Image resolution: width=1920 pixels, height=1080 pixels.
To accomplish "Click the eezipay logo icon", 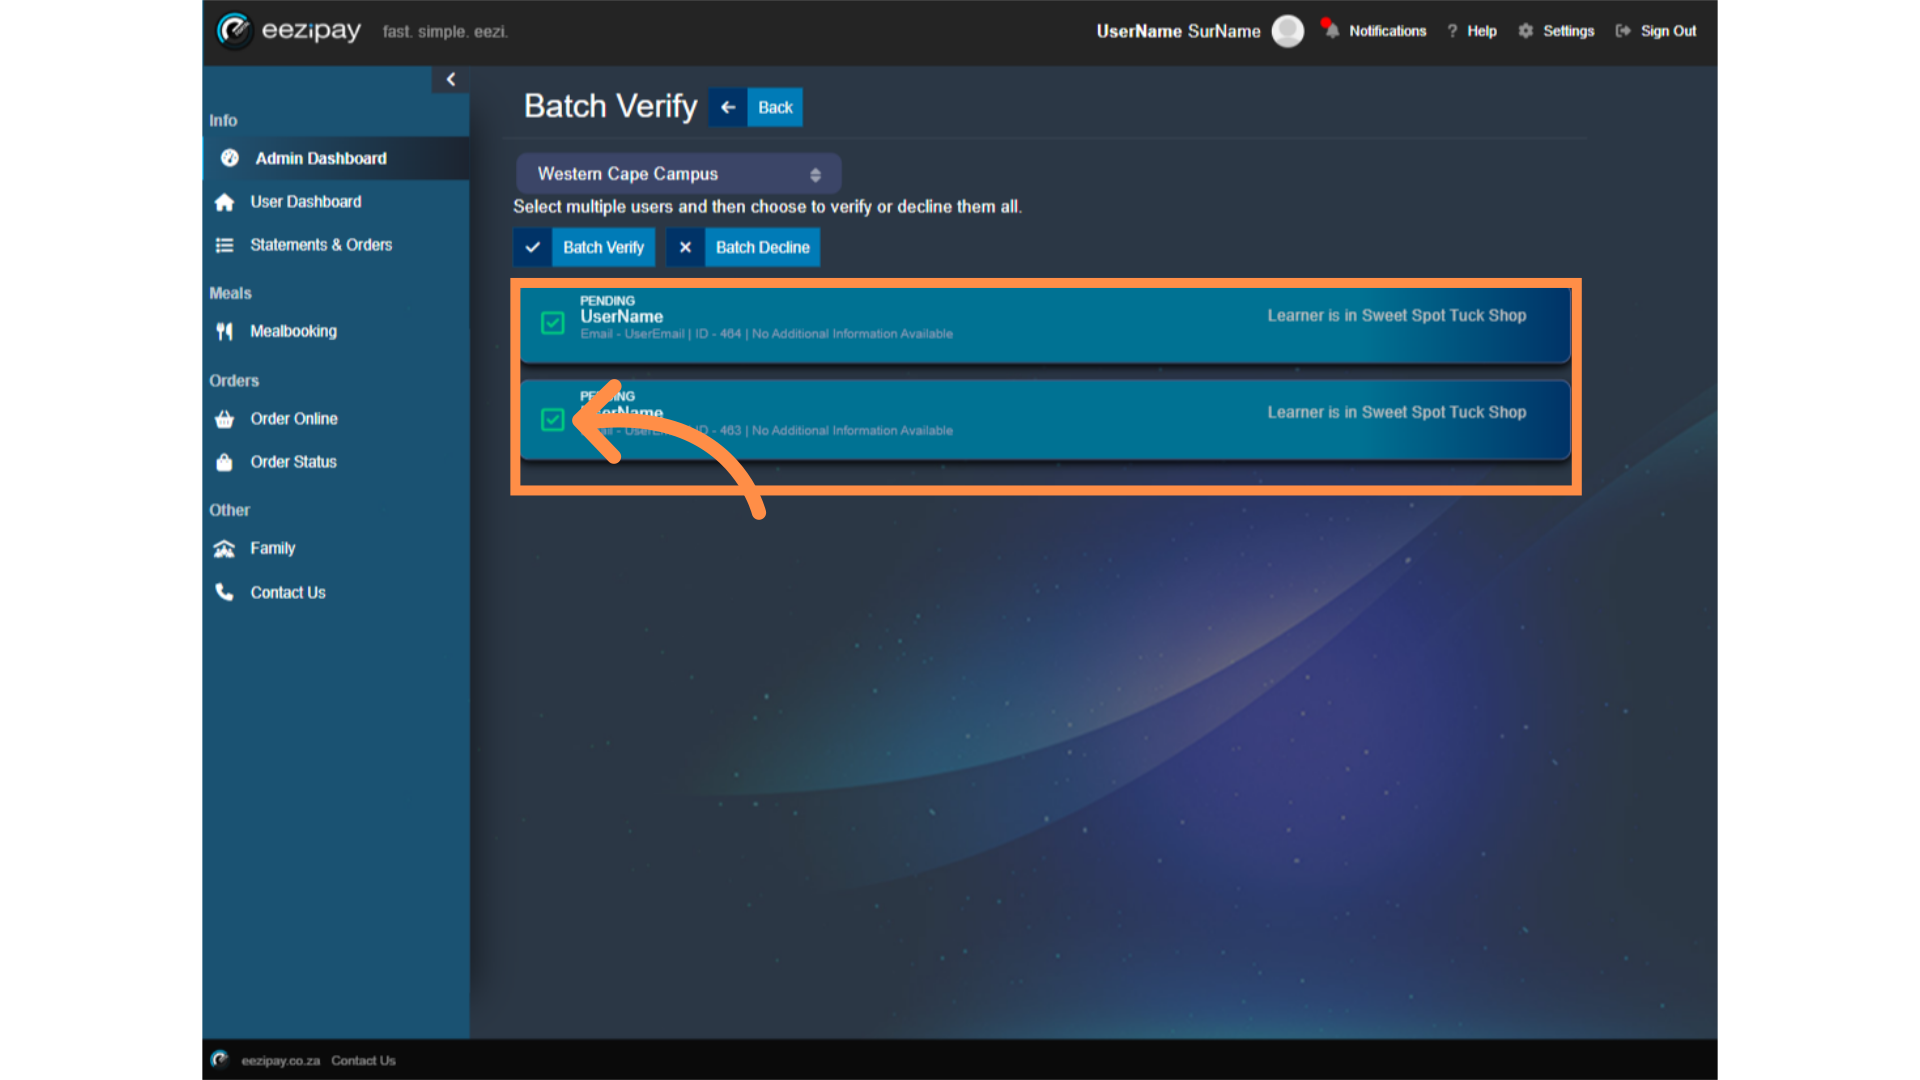I will (x=234, y=31).
